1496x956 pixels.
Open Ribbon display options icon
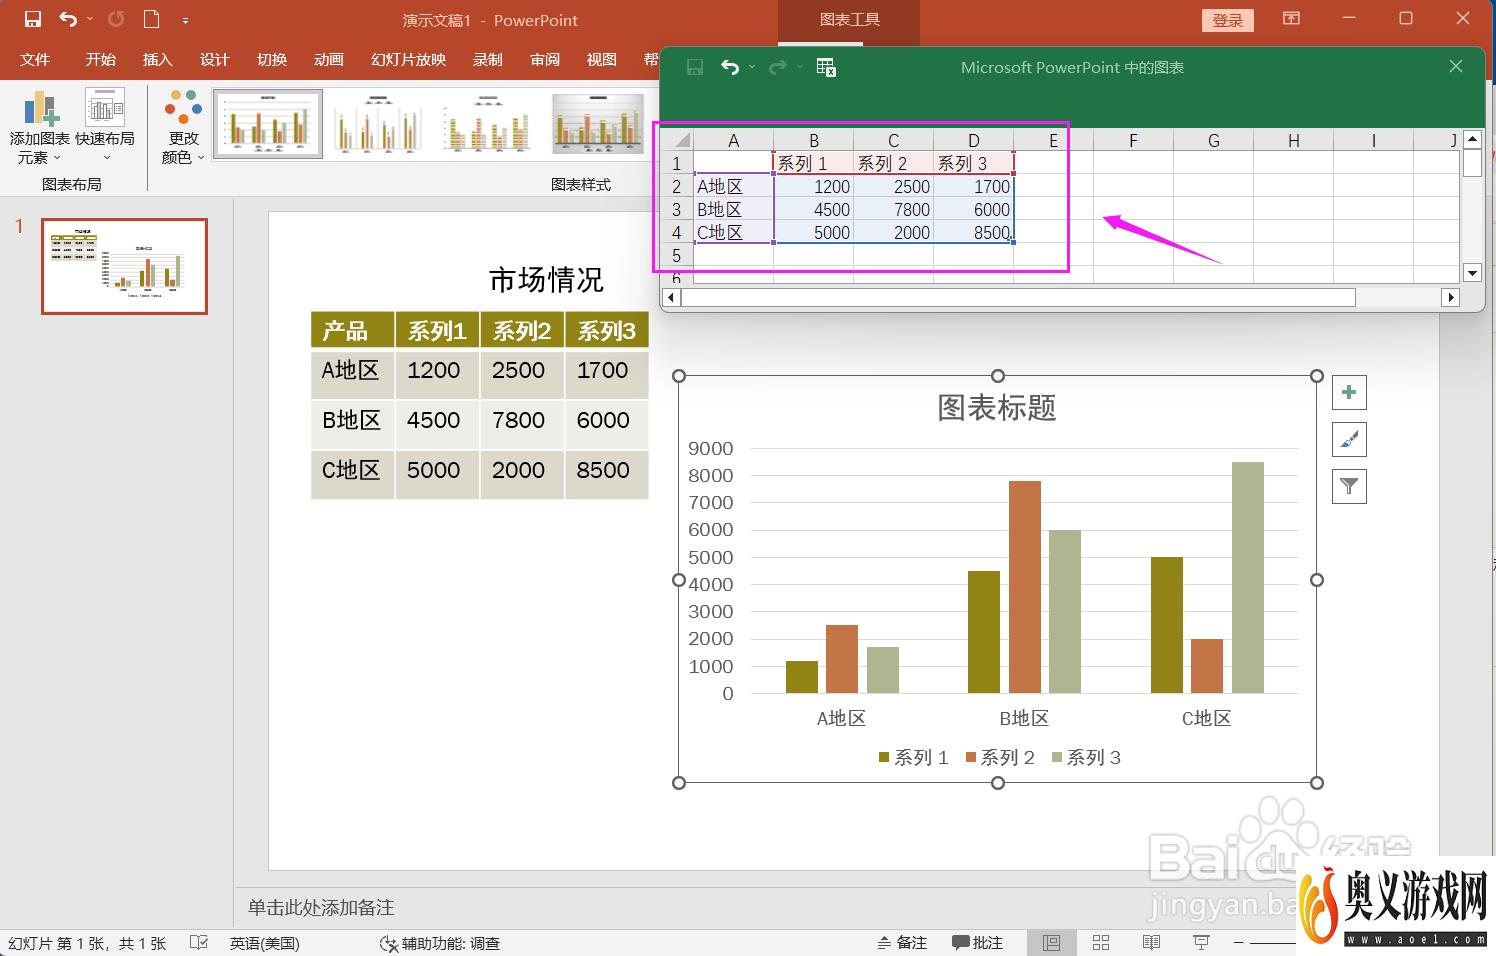[x=1292, y=19]
